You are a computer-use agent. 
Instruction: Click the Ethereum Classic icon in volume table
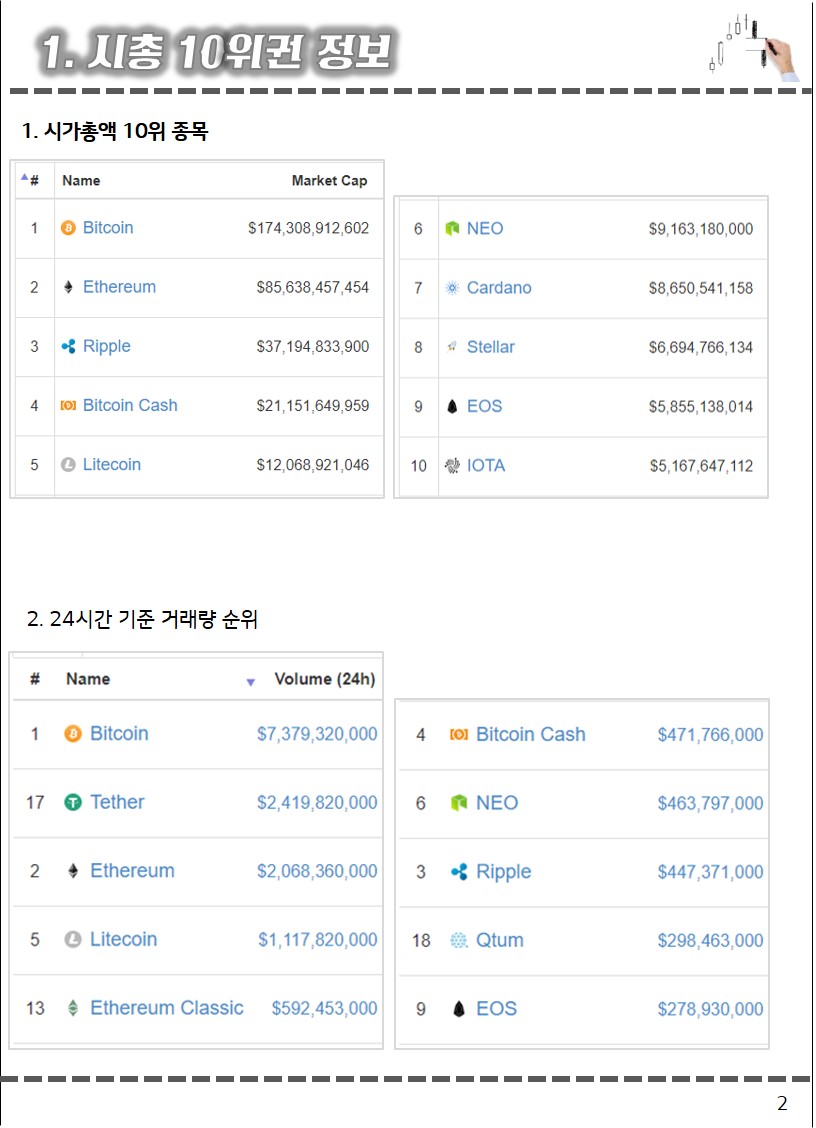73,1008
